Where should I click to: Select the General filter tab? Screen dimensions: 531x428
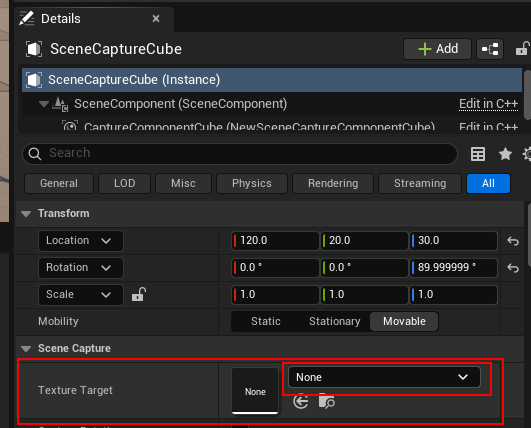[x=59, y=184]
